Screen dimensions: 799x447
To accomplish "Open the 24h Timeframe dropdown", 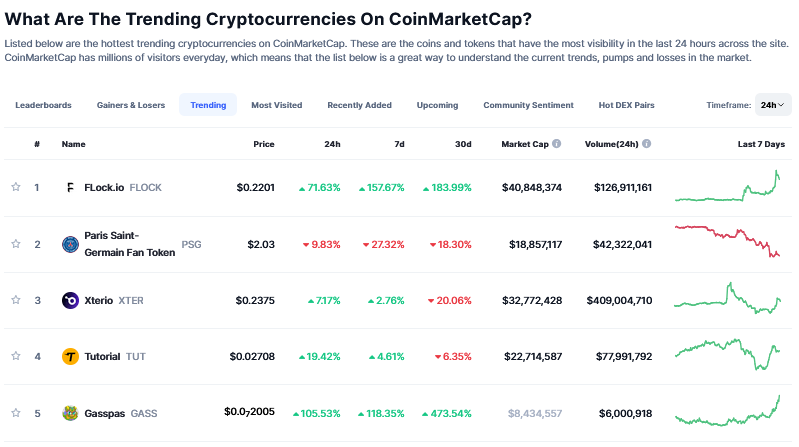I will [773, 105].
